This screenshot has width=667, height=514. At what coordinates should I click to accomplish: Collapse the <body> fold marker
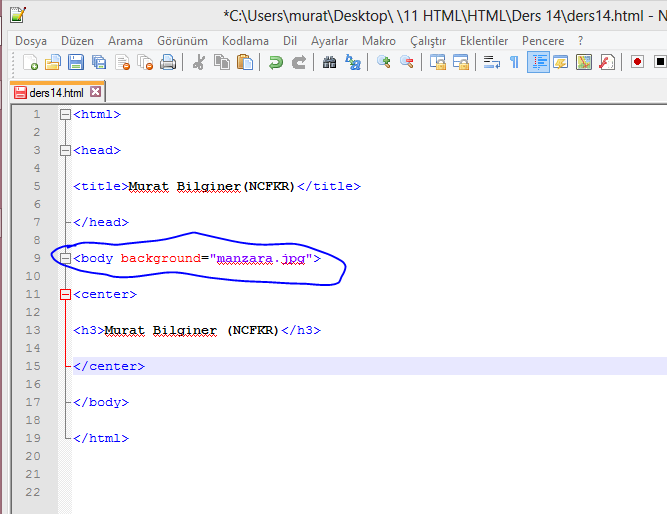pos(65,258)
